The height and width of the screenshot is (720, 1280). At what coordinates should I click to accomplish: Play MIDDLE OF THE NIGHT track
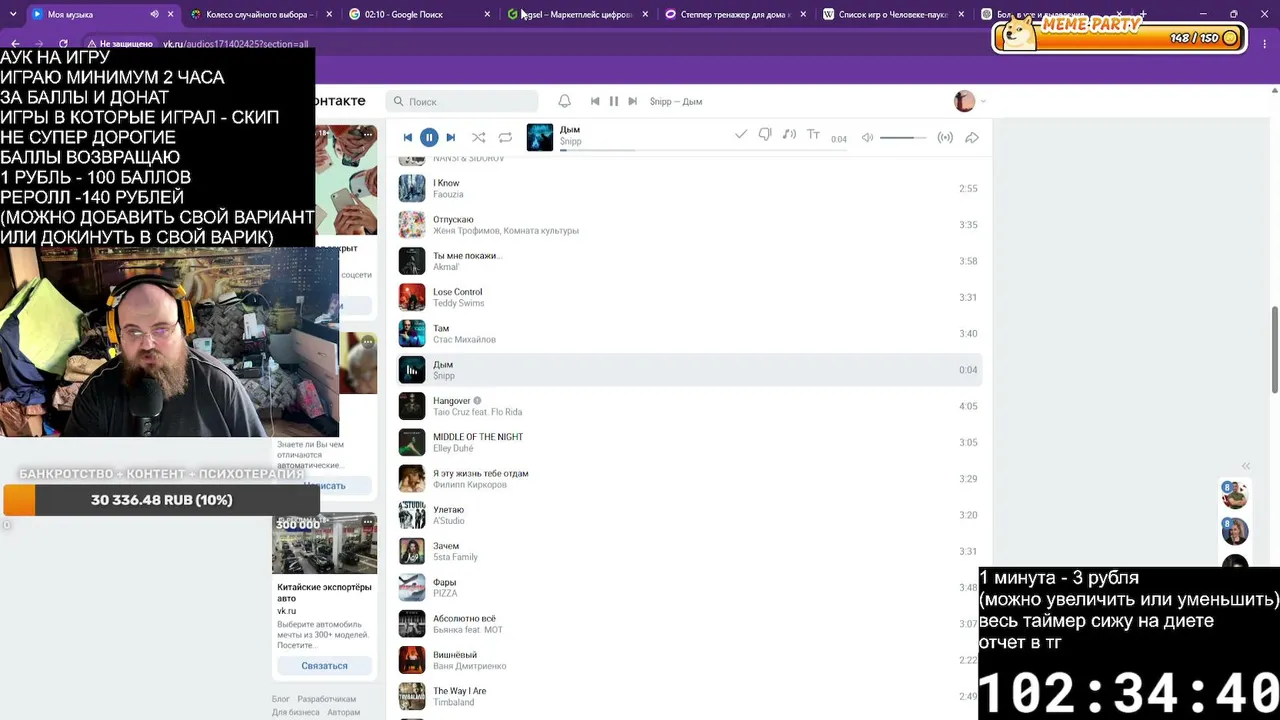pos(690,442)
